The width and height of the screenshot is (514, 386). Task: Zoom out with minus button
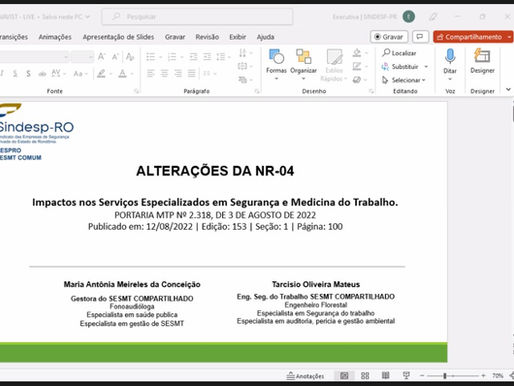(422, 376)
